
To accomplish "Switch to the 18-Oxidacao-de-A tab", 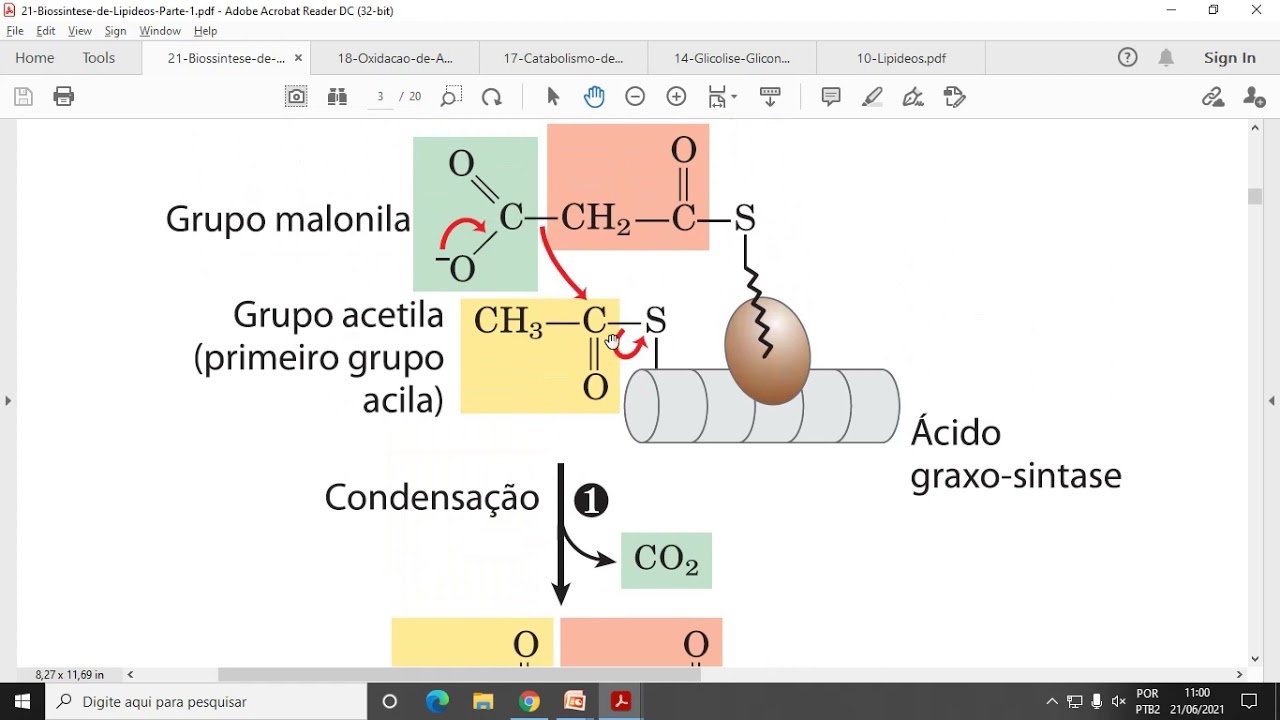I will coord(395,58).
